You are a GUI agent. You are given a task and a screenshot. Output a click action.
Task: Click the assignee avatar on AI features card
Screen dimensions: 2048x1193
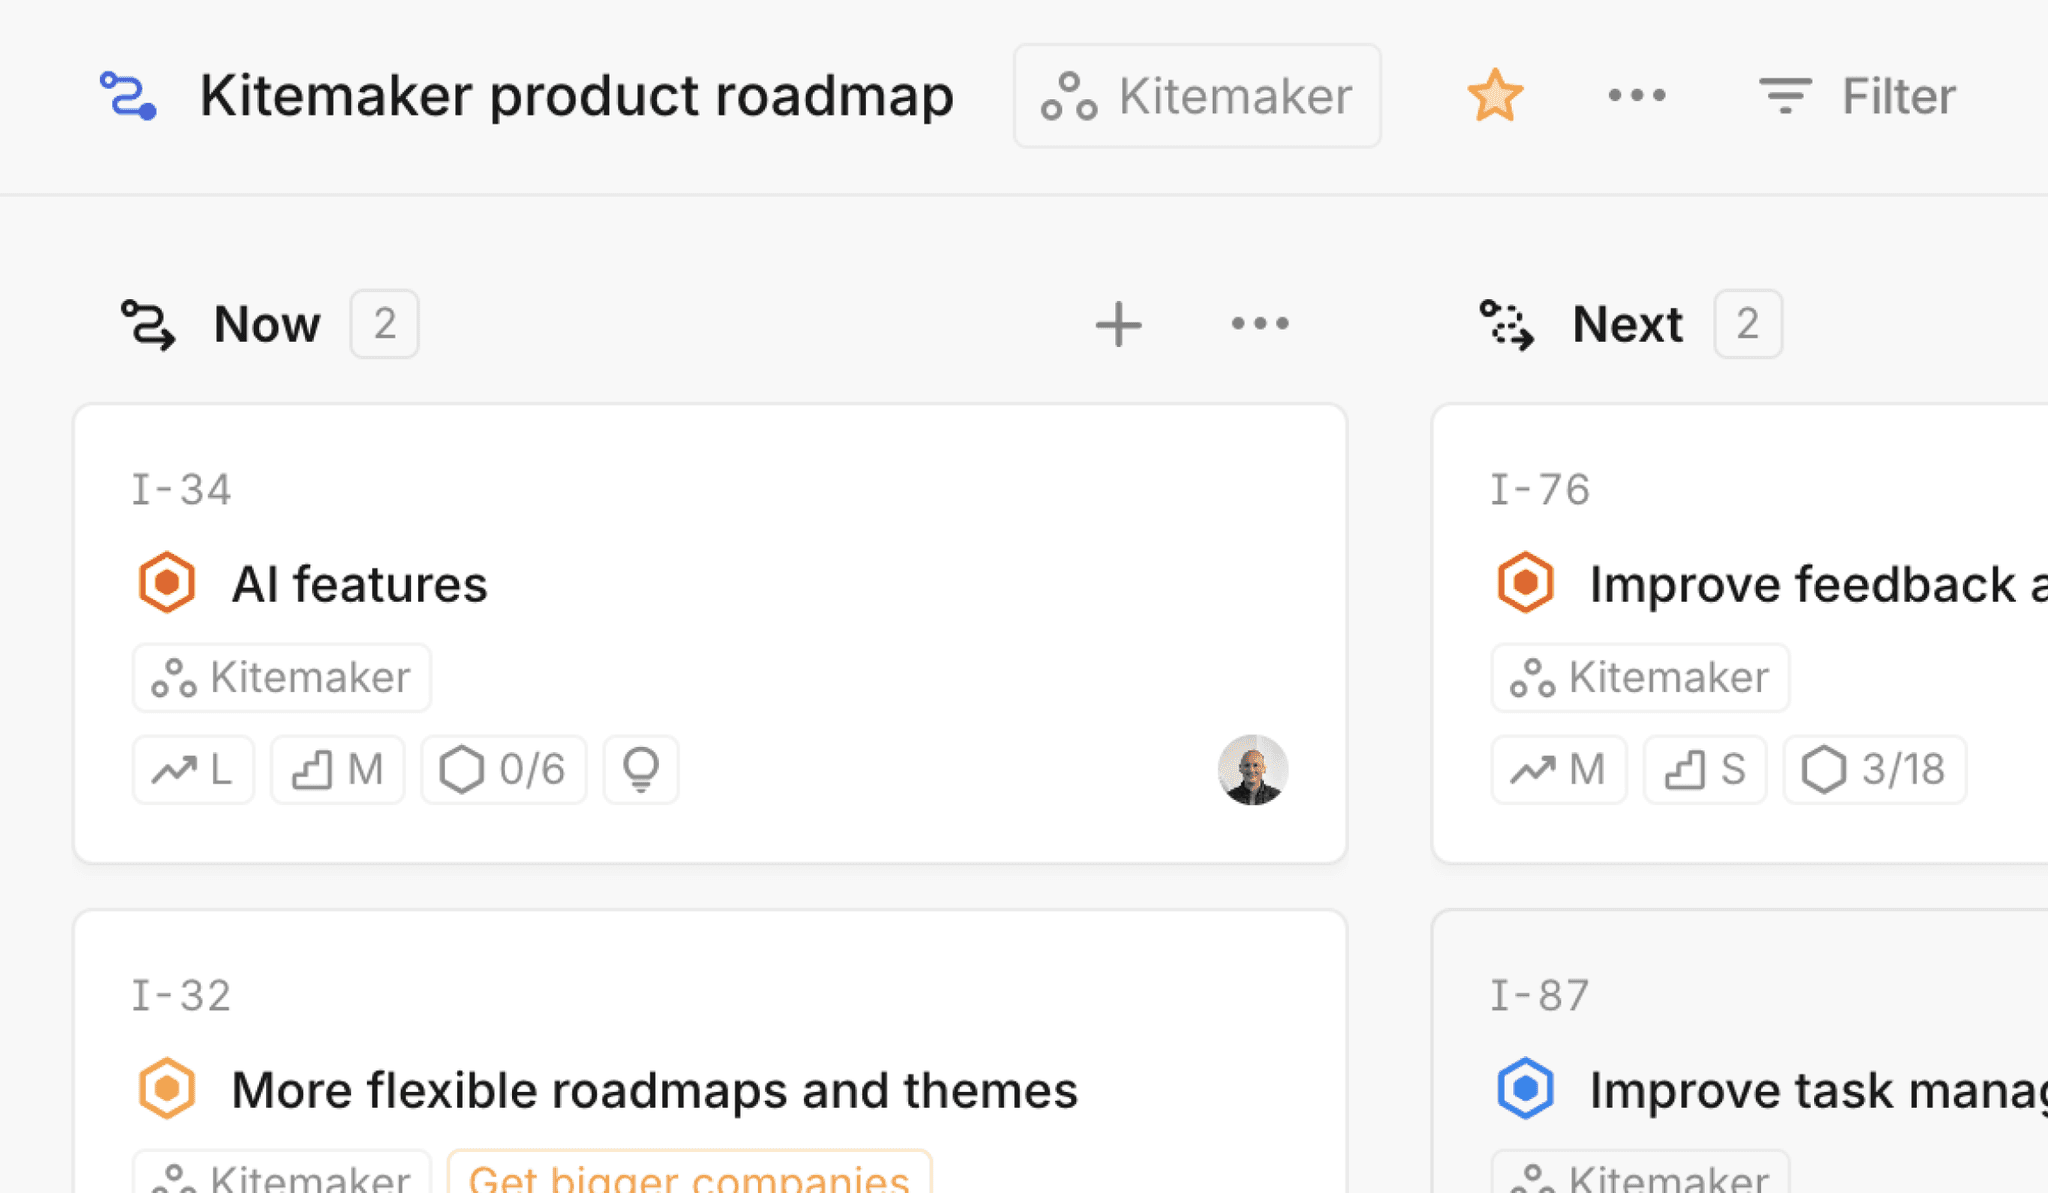coord(1252,770)
